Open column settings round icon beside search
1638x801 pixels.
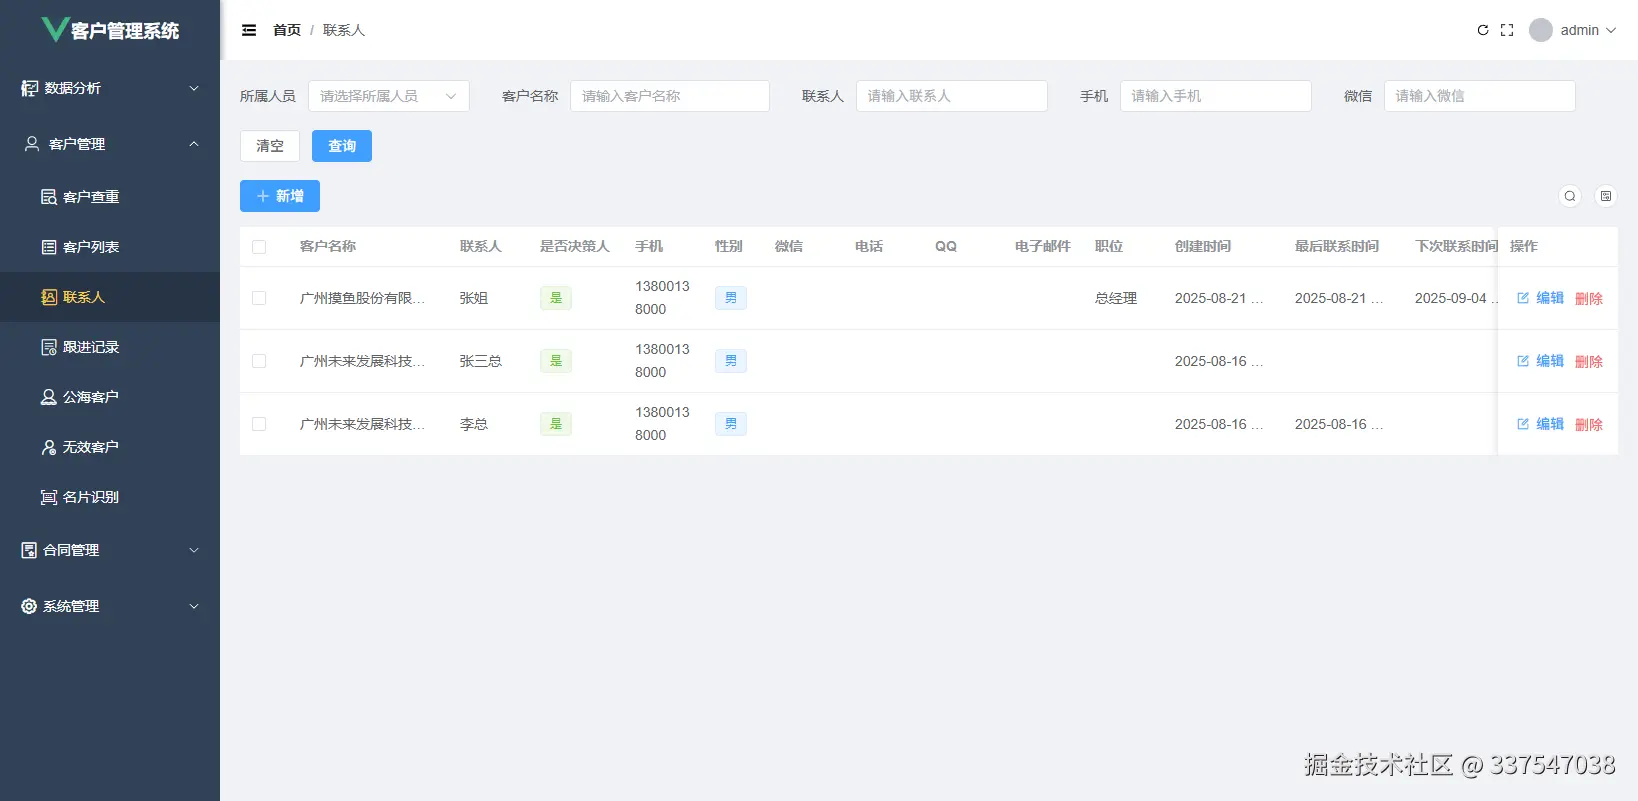1606,196
